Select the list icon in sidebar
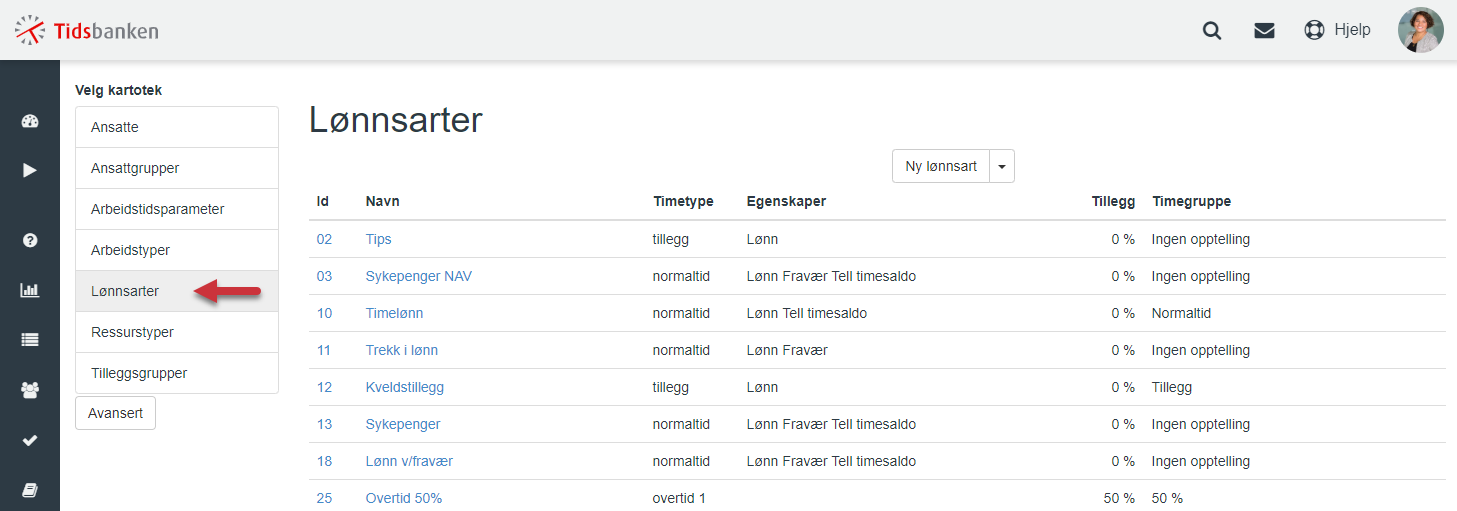Image resolution: width=1457 pixels, height=511 pixels. pos(29,340)
